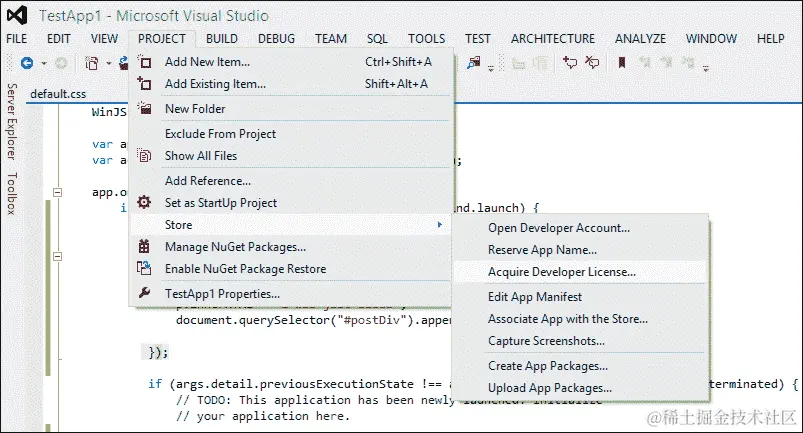This screenshot has width=803, height=433.
Task: Select Exclude From Project entry
Action: (x=290, y=134)
